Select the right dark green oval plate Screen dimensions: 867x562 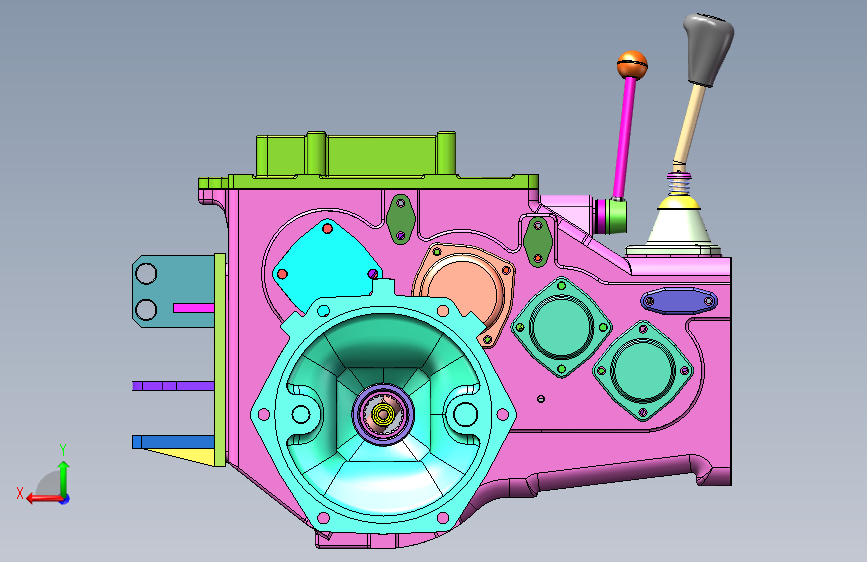[537, 241]
